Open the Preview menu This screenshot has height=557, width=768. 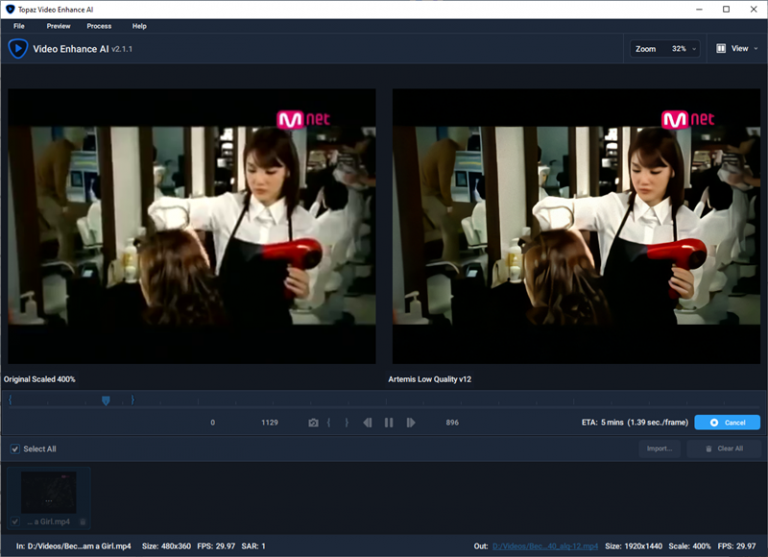point(58,26)
